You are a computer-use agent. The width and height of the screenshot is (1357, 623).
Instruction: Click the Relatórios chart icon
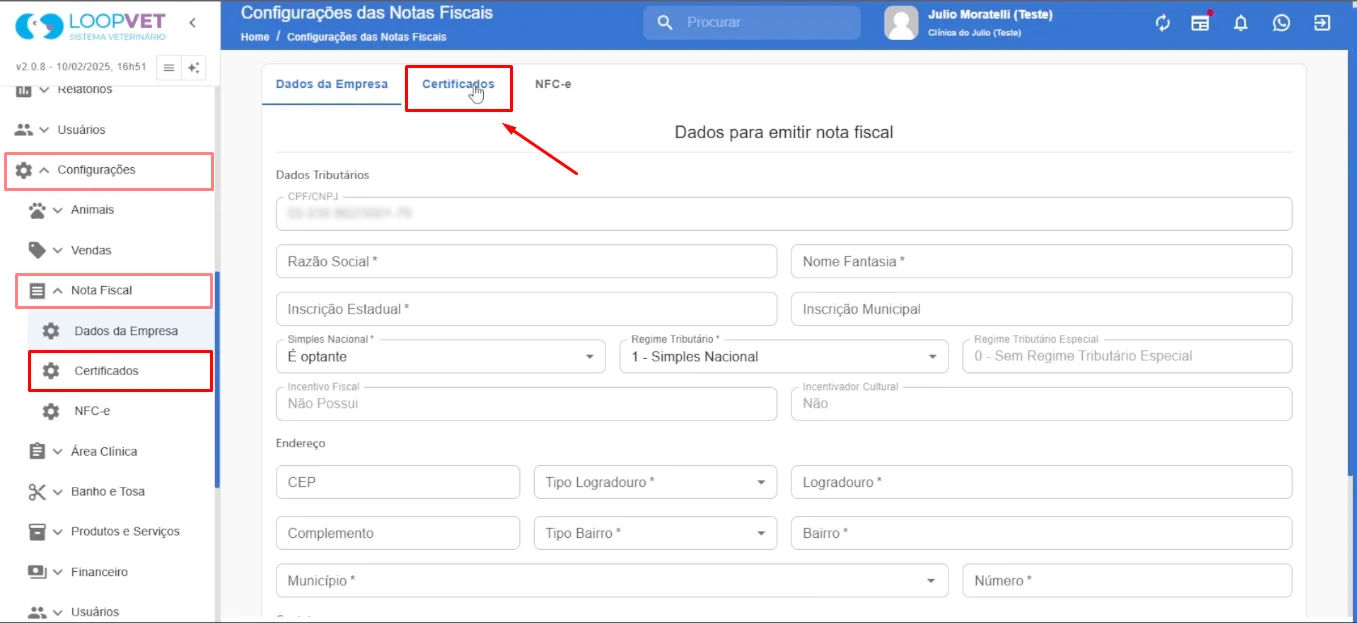(x=23, y=91)
